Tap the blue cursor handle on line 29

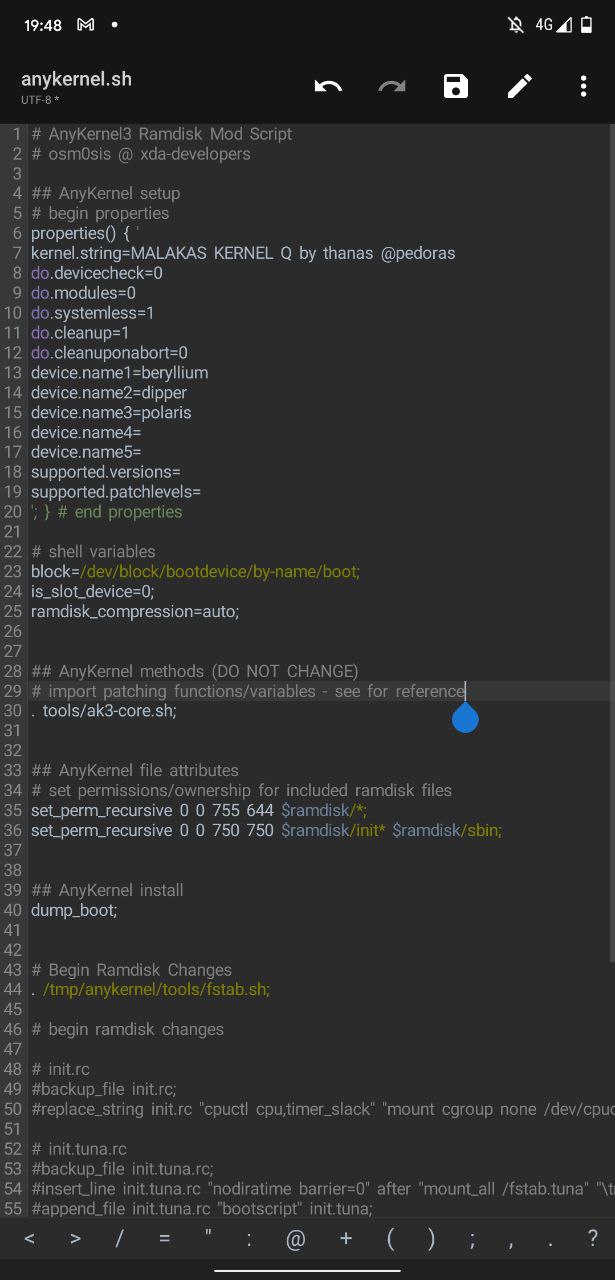(465, 717)
